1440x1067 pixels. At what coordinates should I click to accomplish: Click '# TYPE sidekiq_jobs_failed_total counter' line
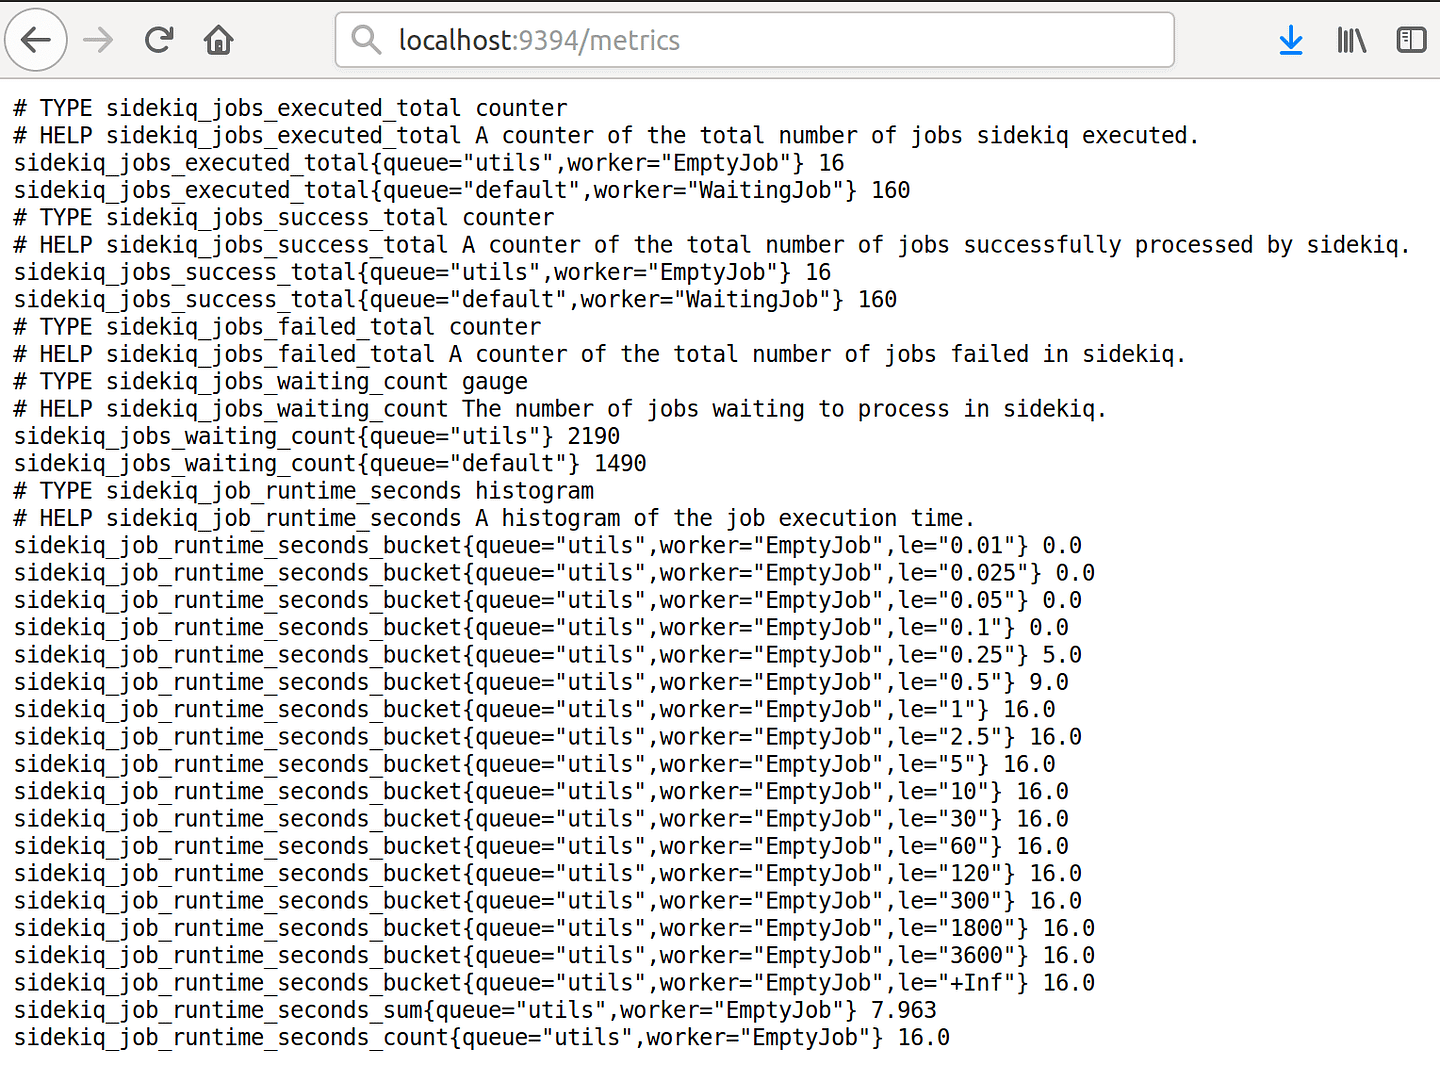pyautogui.click(x=277, y=327)
